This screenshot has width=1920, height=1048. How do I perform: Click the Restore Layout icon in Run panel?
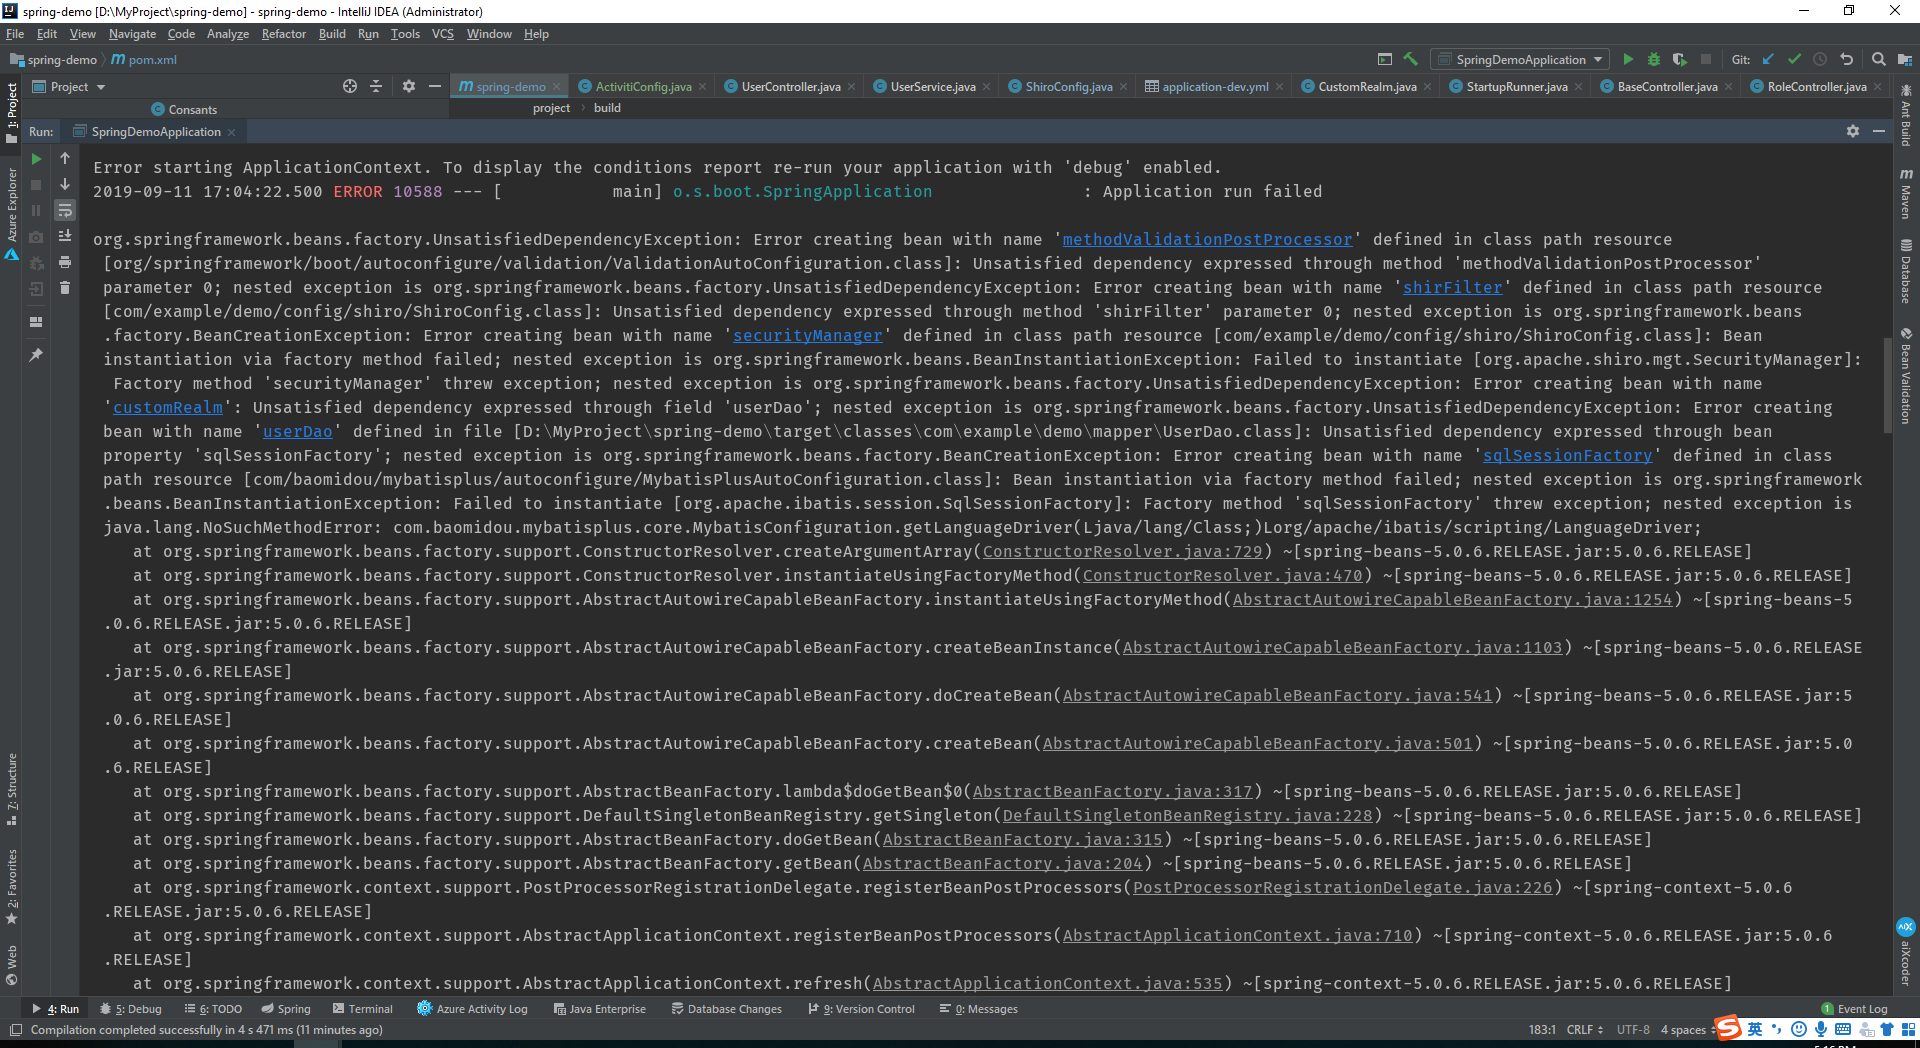click(36, 322)
